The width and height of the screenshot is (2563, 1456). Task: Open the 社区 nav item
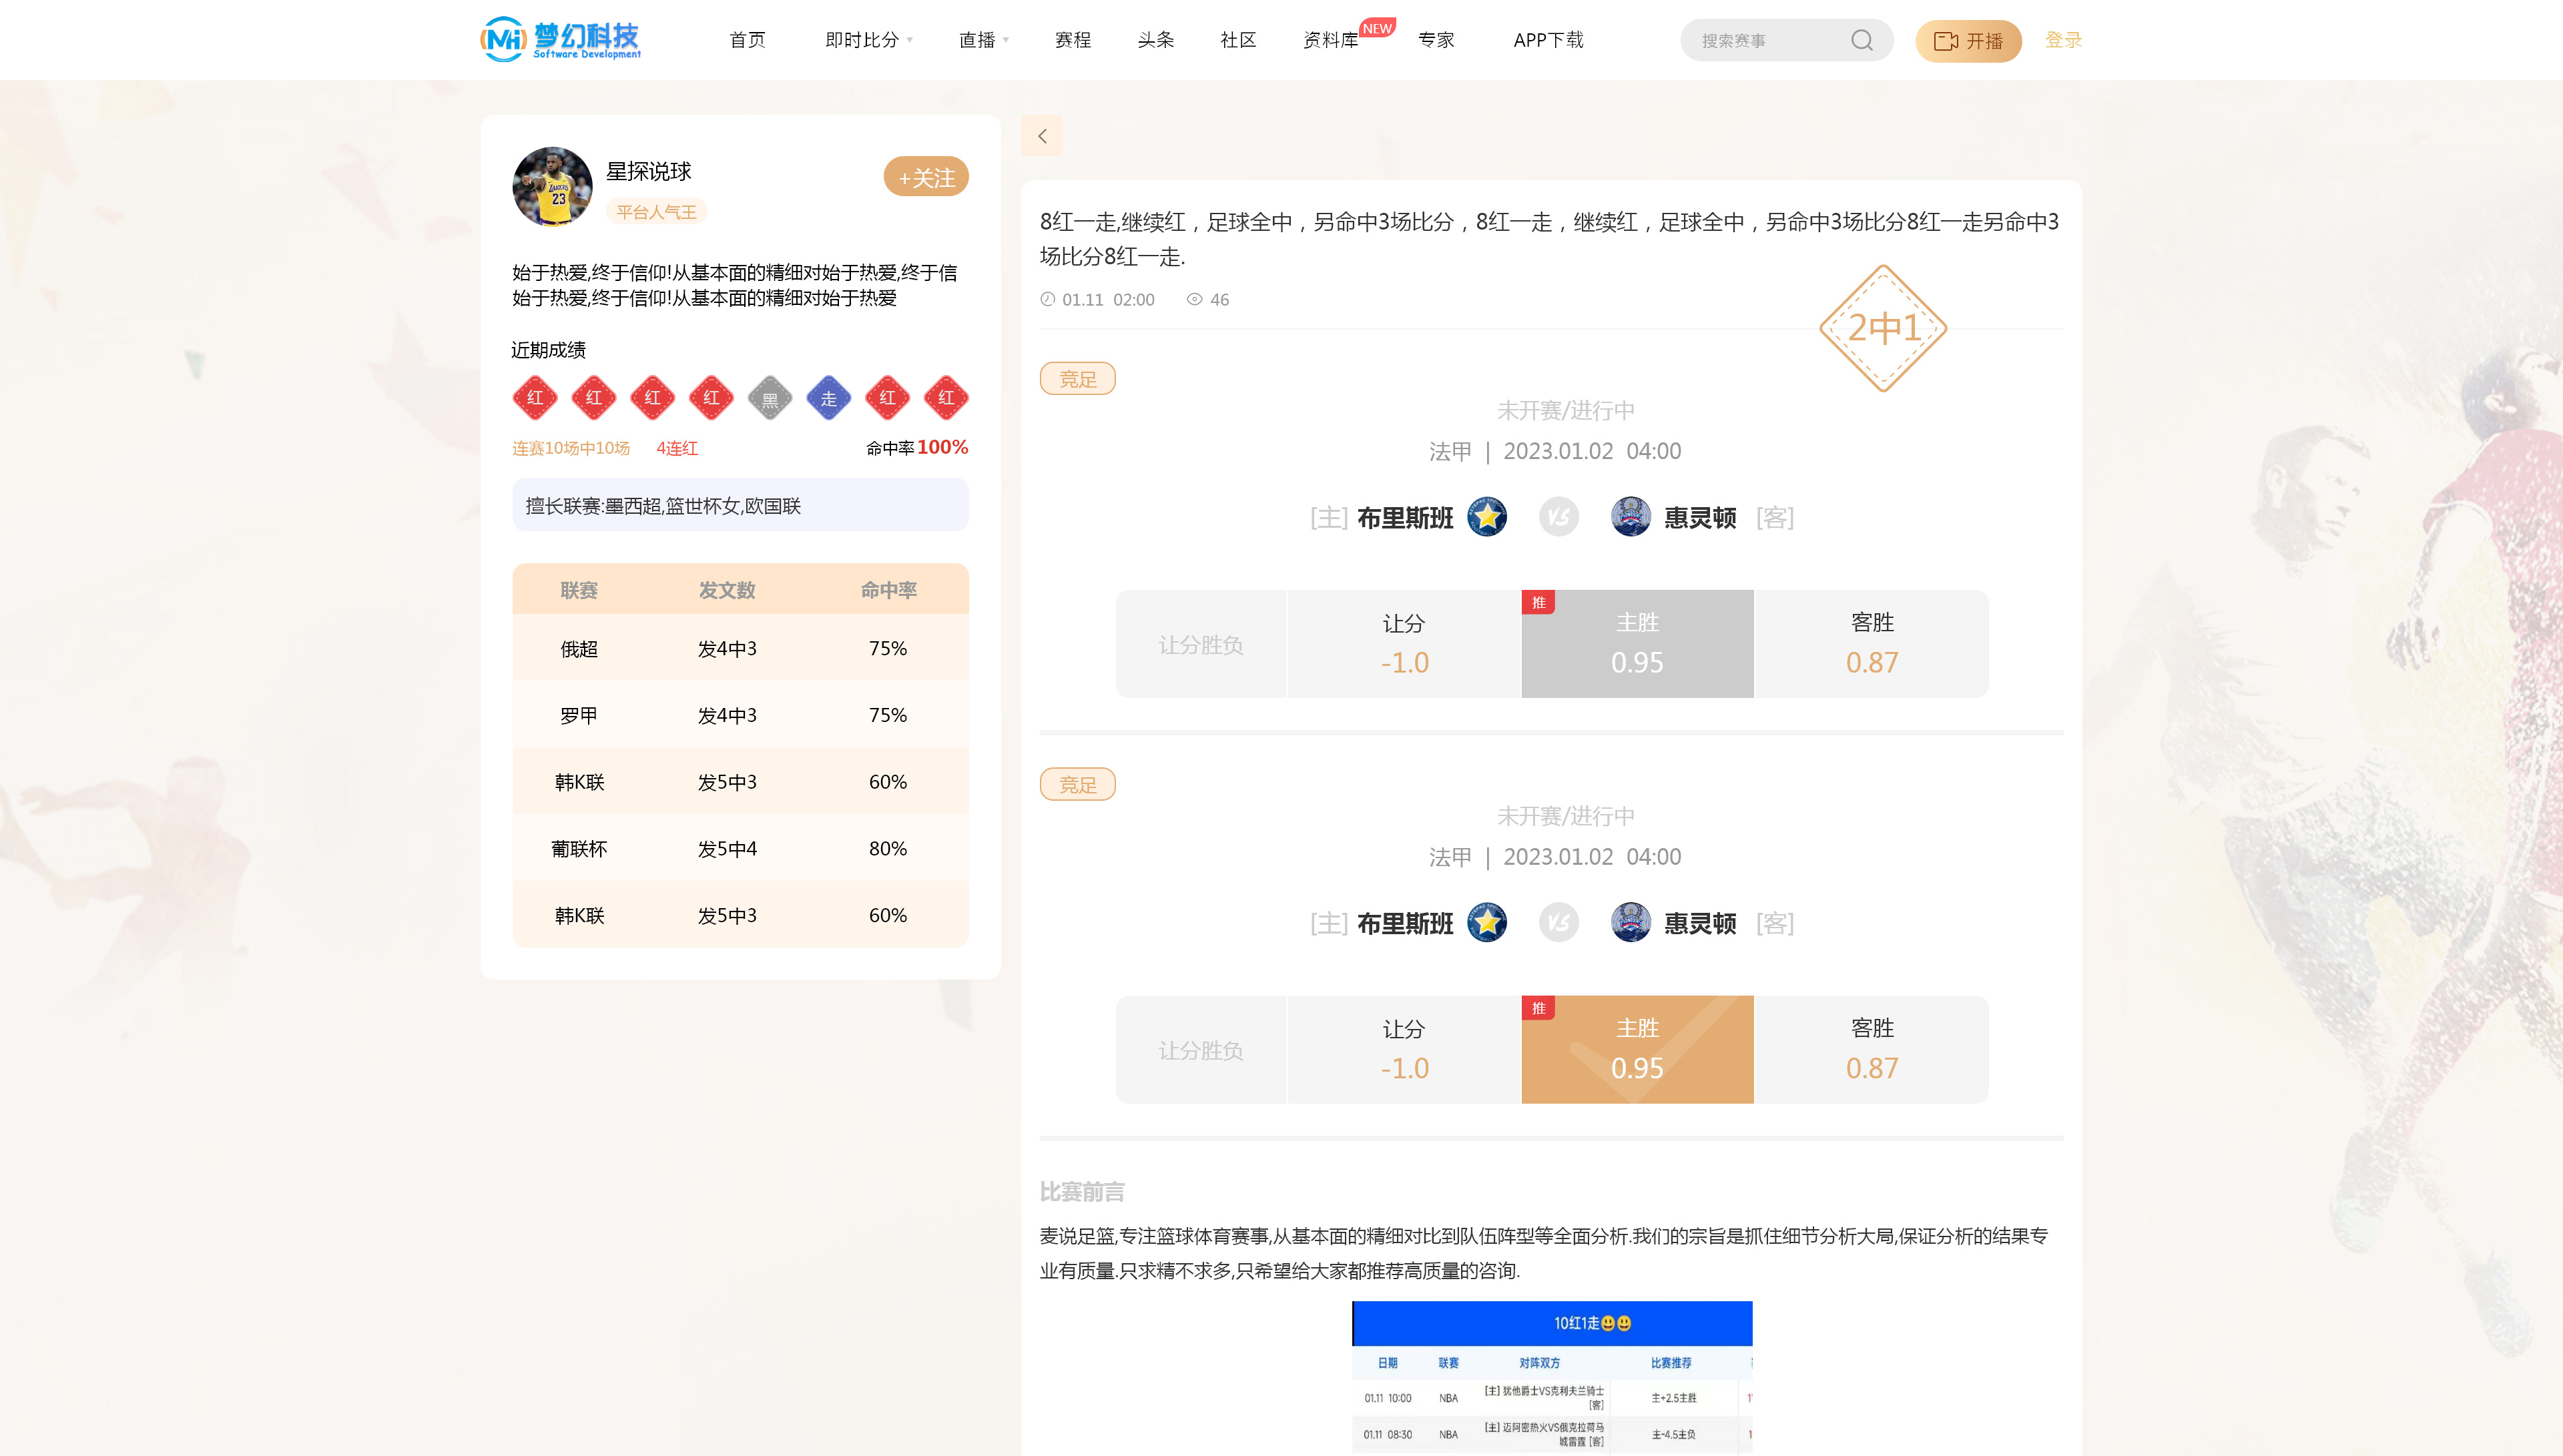pos(1238,40)
